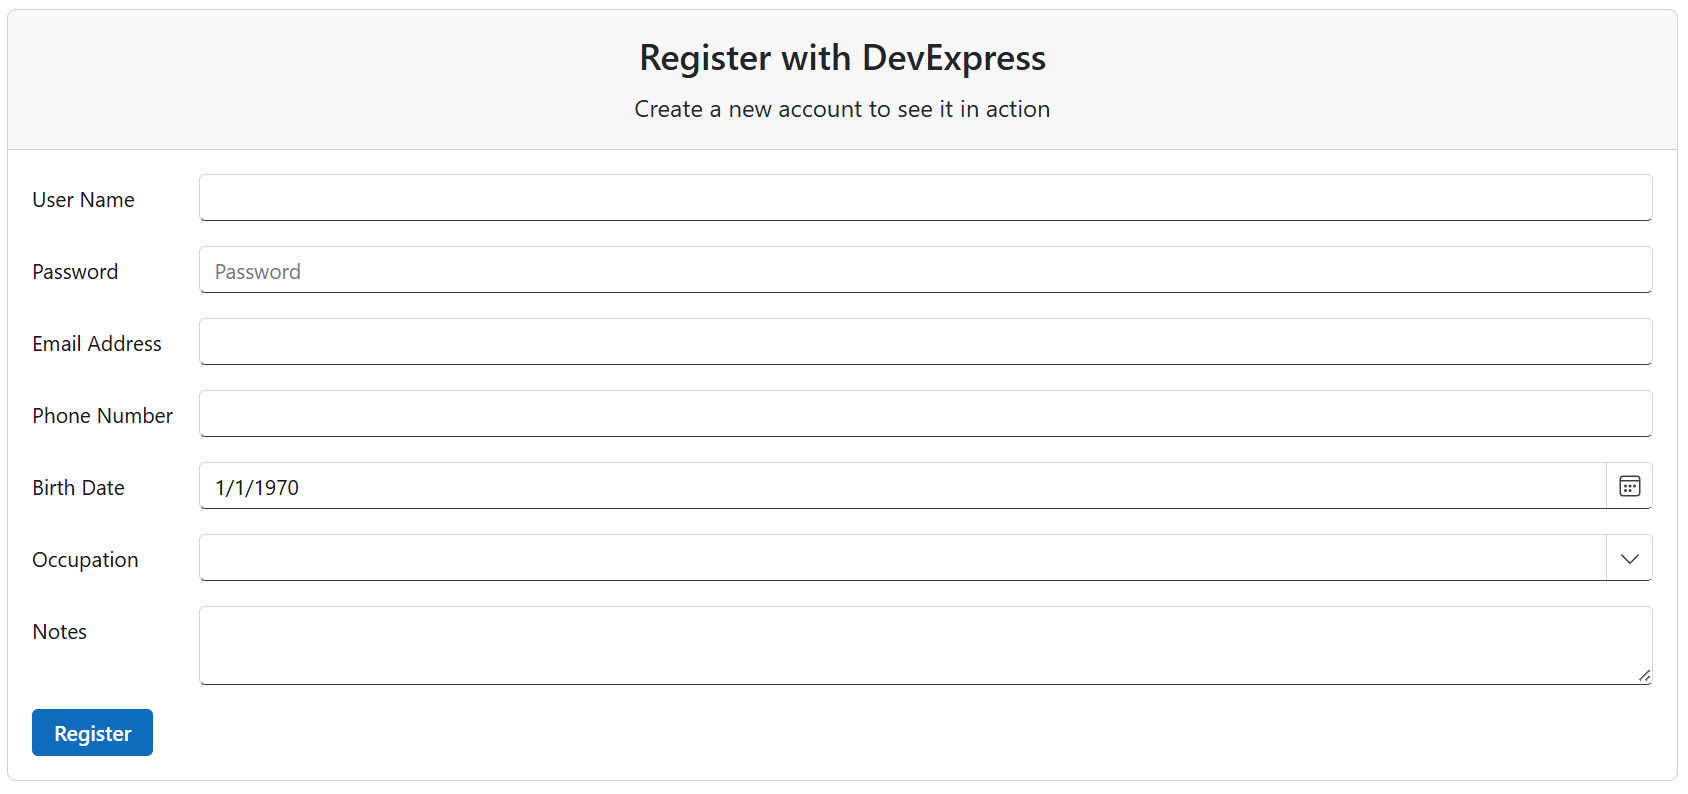Expand the Occupation dropdown list
1688x794 pixels.
coord(1629,558)
